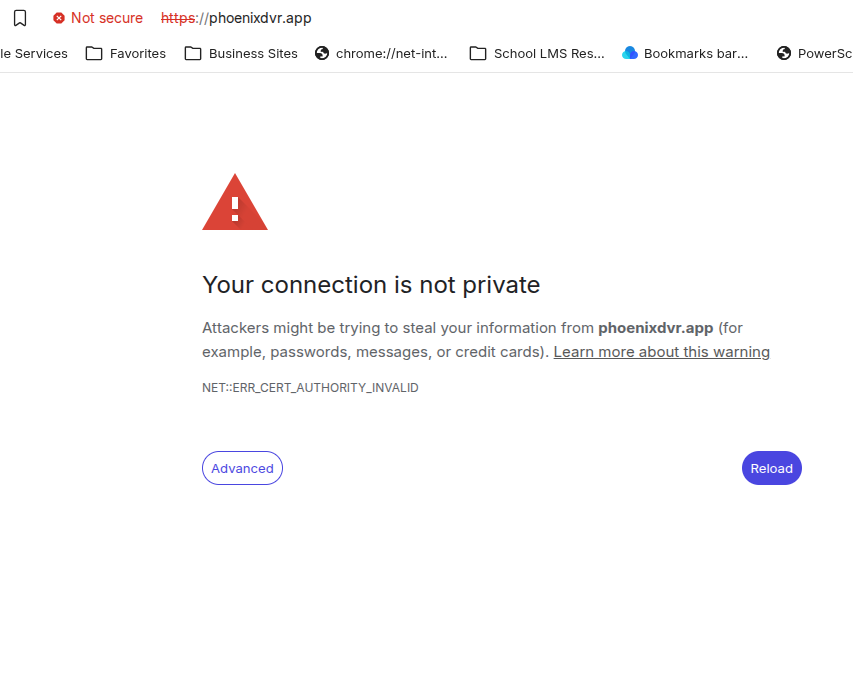853x677 pixels.
Task: Click the globe icon beside PowerSc bookmark
Action: 784,54
